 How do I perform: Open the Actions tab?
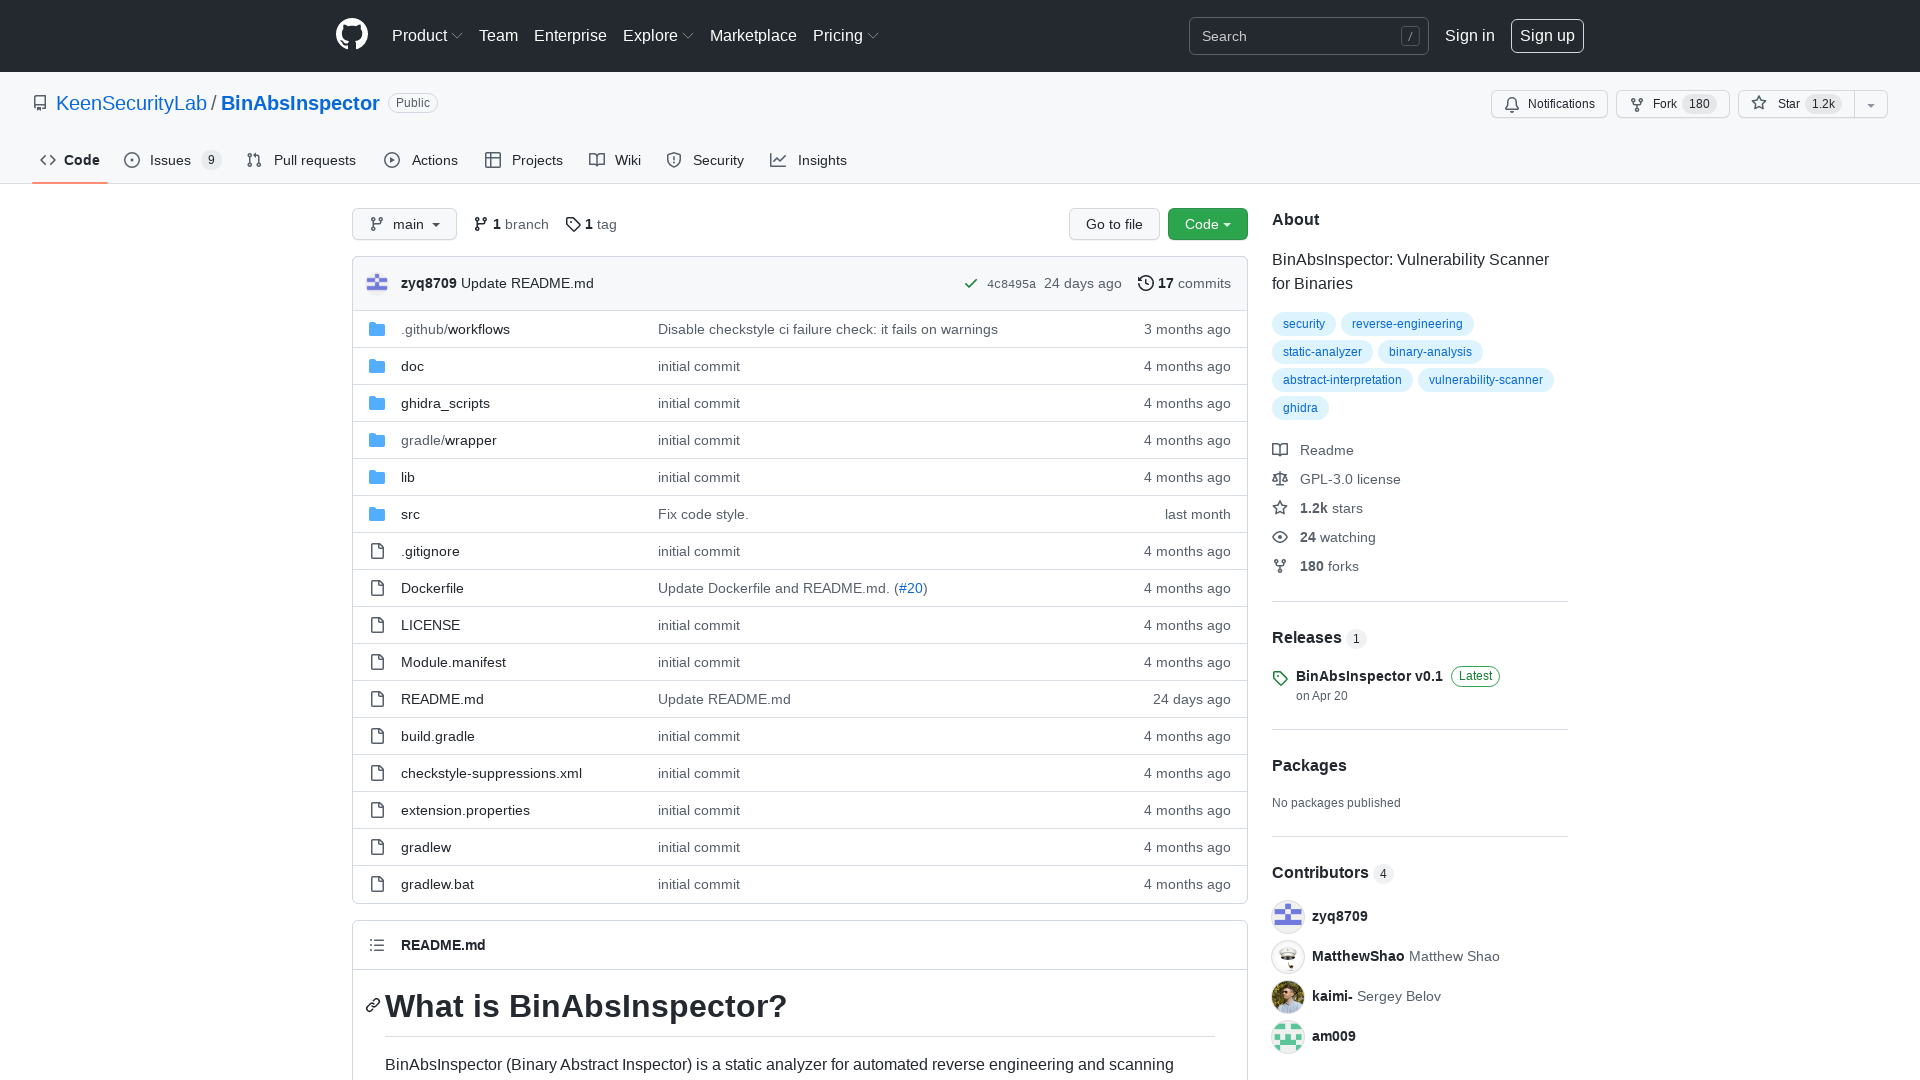point(421,160)
